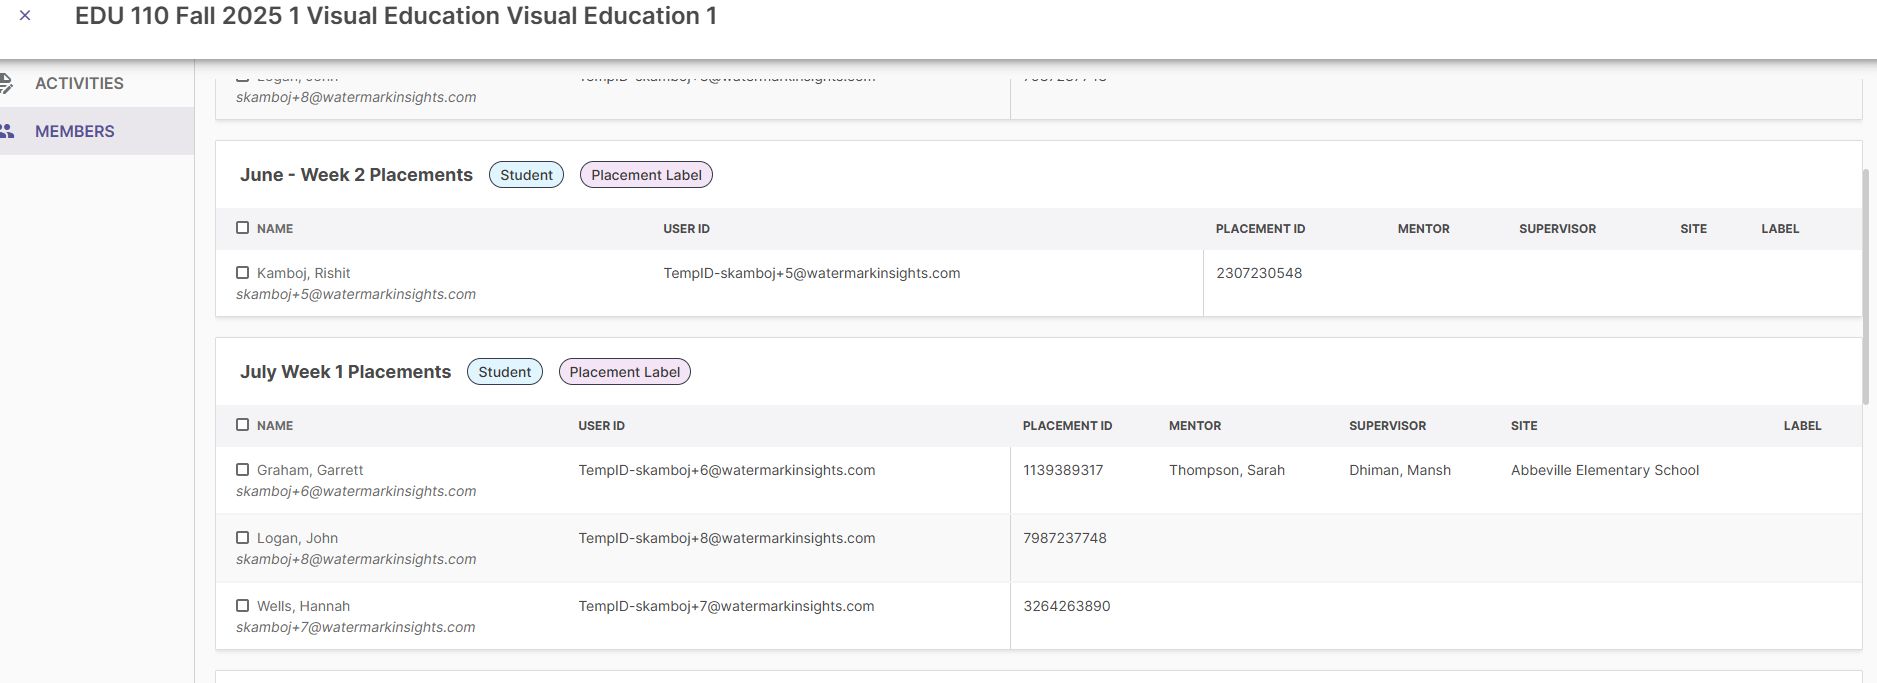Click mentor Thompson, Sarah
The image size is (1877, 683).
(x=1227, y=470)
